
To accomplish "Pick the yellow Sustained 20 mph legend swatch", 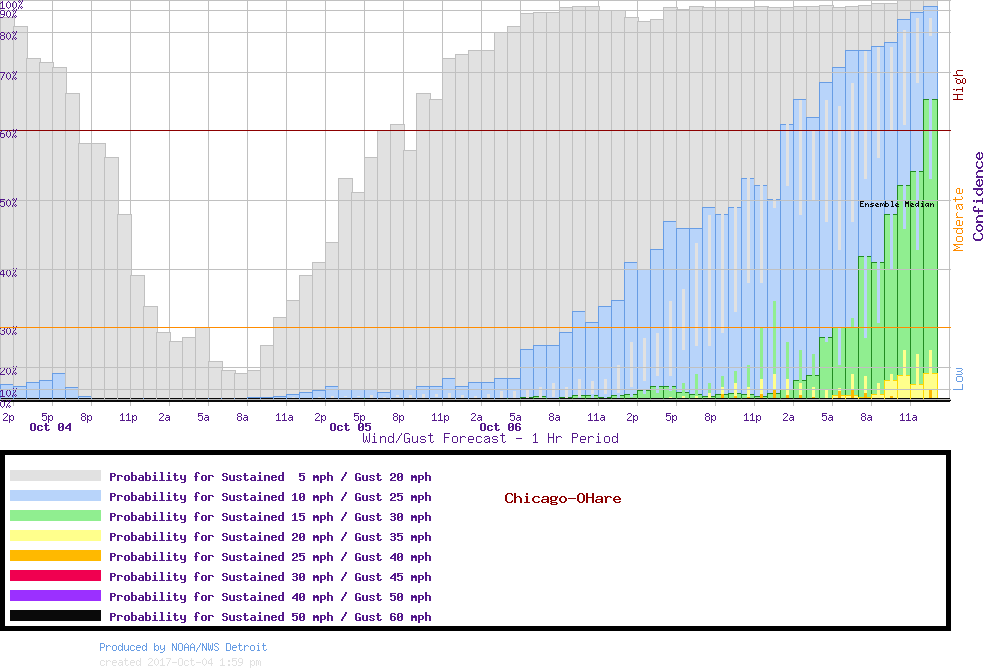I will [55, 537].
